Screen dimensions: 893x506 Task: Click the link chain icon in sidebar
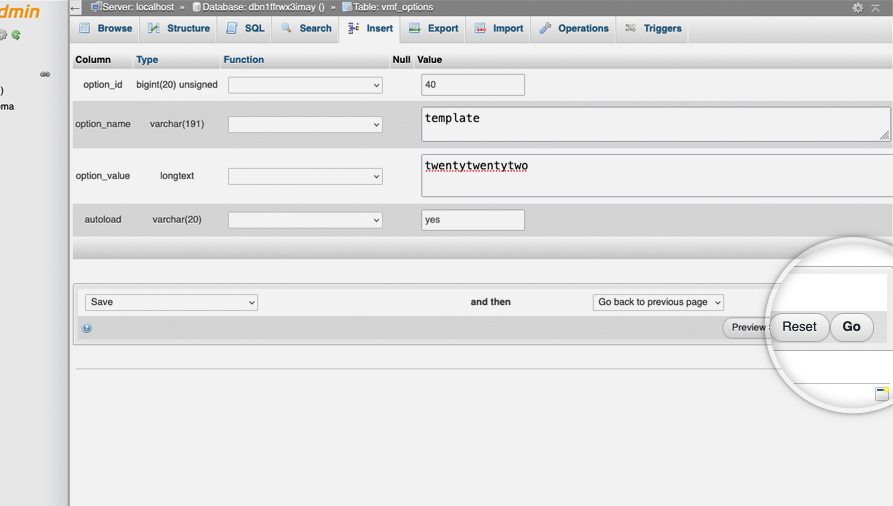pos(45,74)
